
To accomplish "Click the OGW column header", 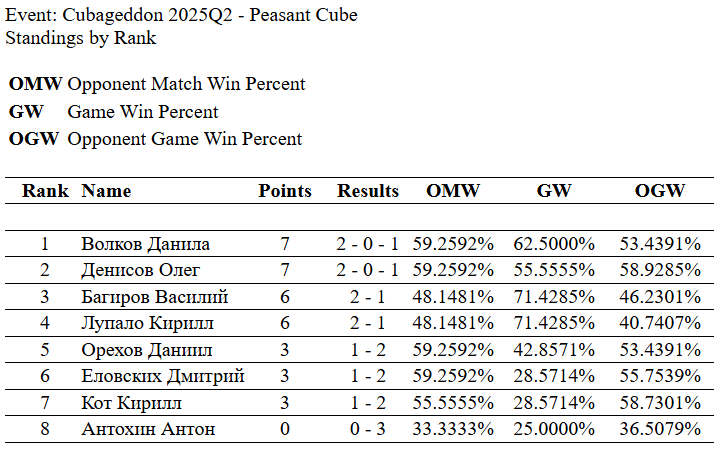I will [660, 191].
